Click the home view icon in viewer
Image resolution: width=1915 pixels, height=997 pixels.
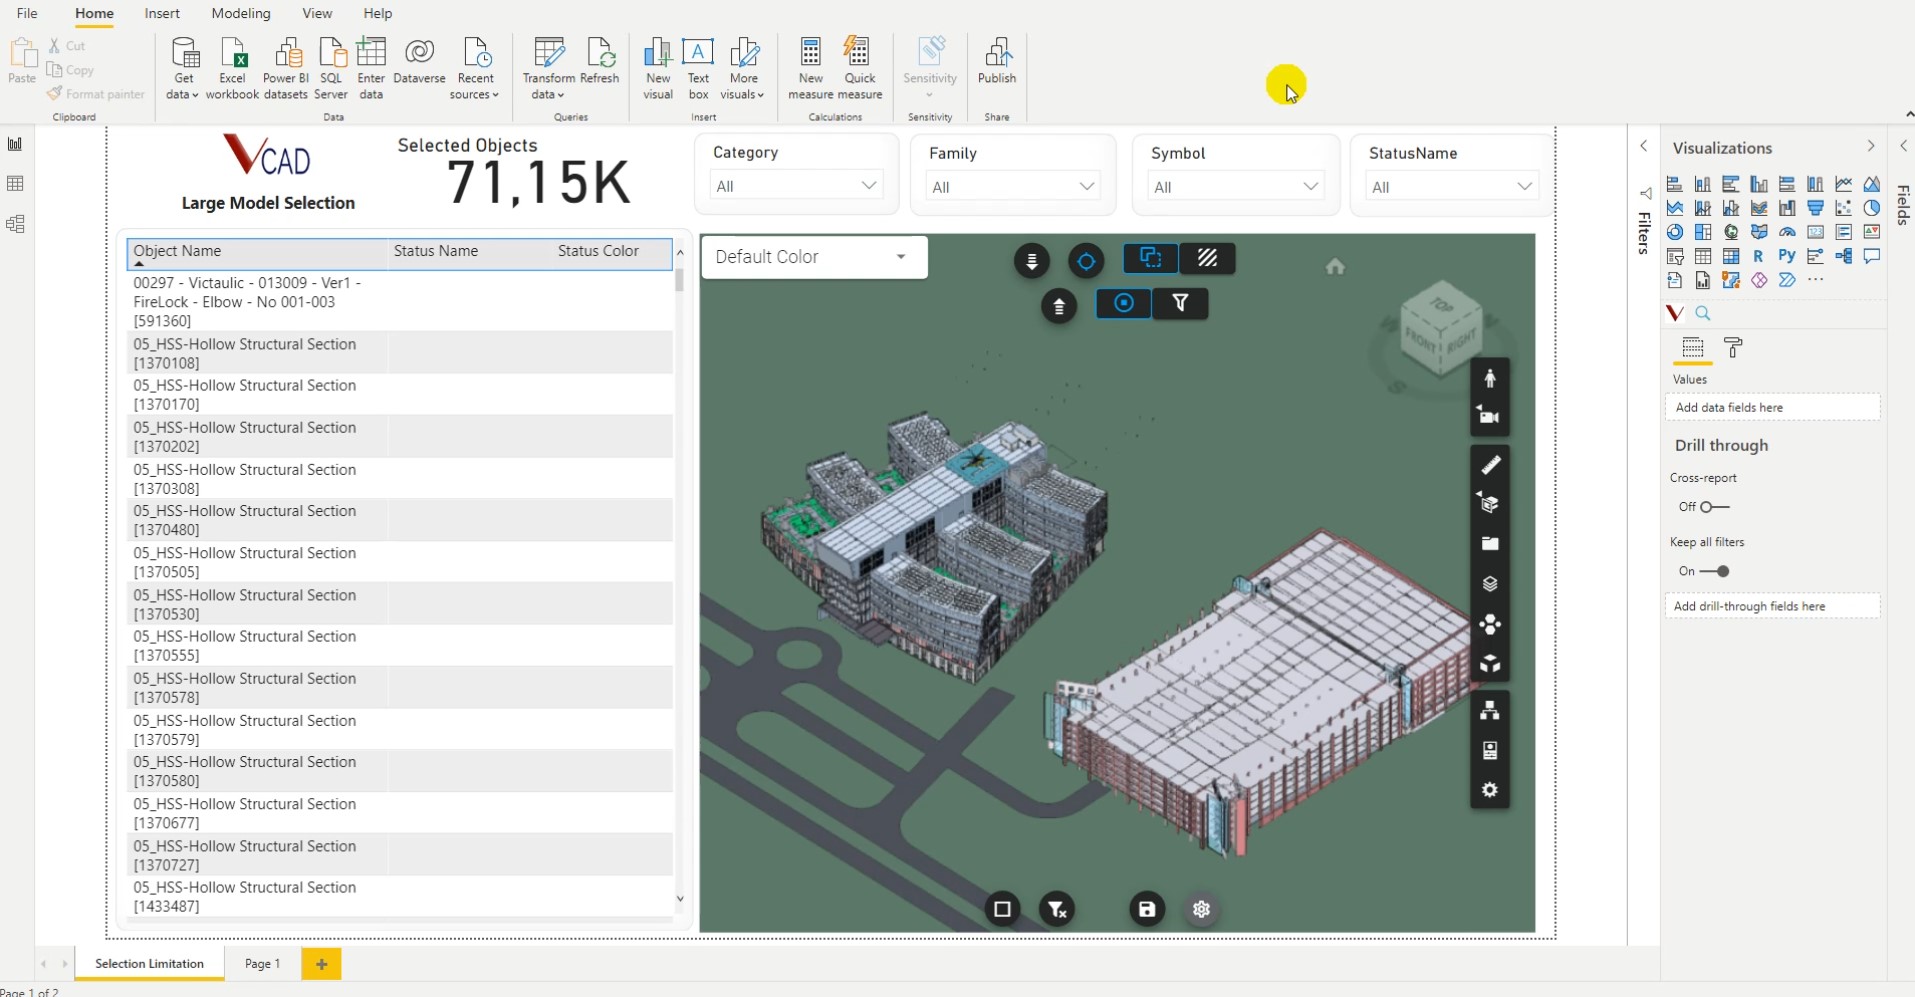[1335, 266]
